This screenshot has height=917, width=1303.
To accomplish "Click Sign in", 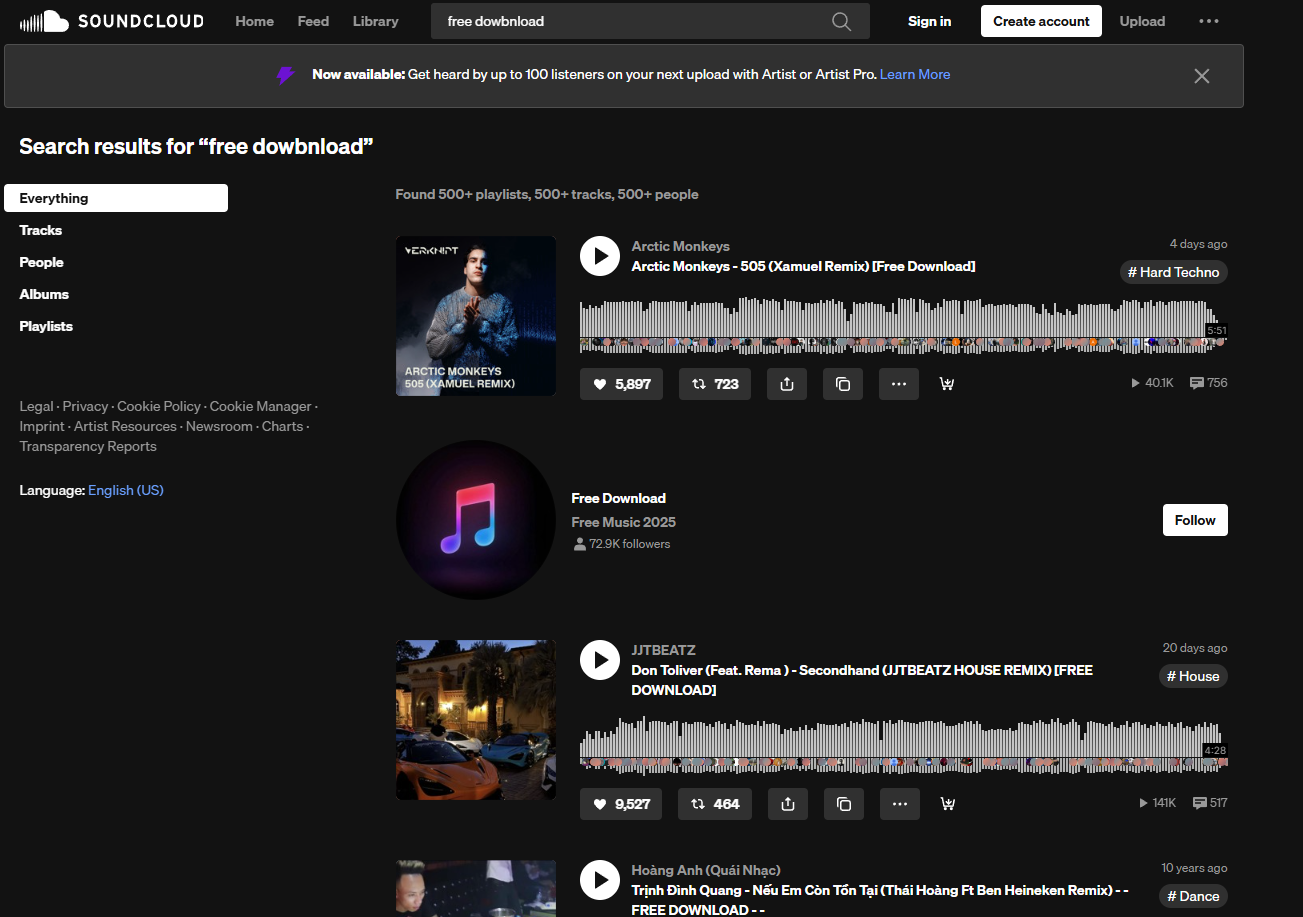I will pyautogui.click(x=929, y=21).
